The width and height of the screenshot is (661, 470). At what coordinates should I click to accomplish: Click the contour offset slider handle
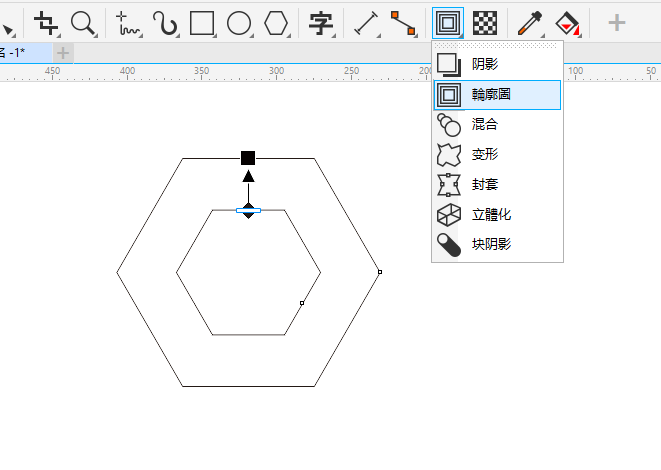pyautogui.click(x=248, y=210)
